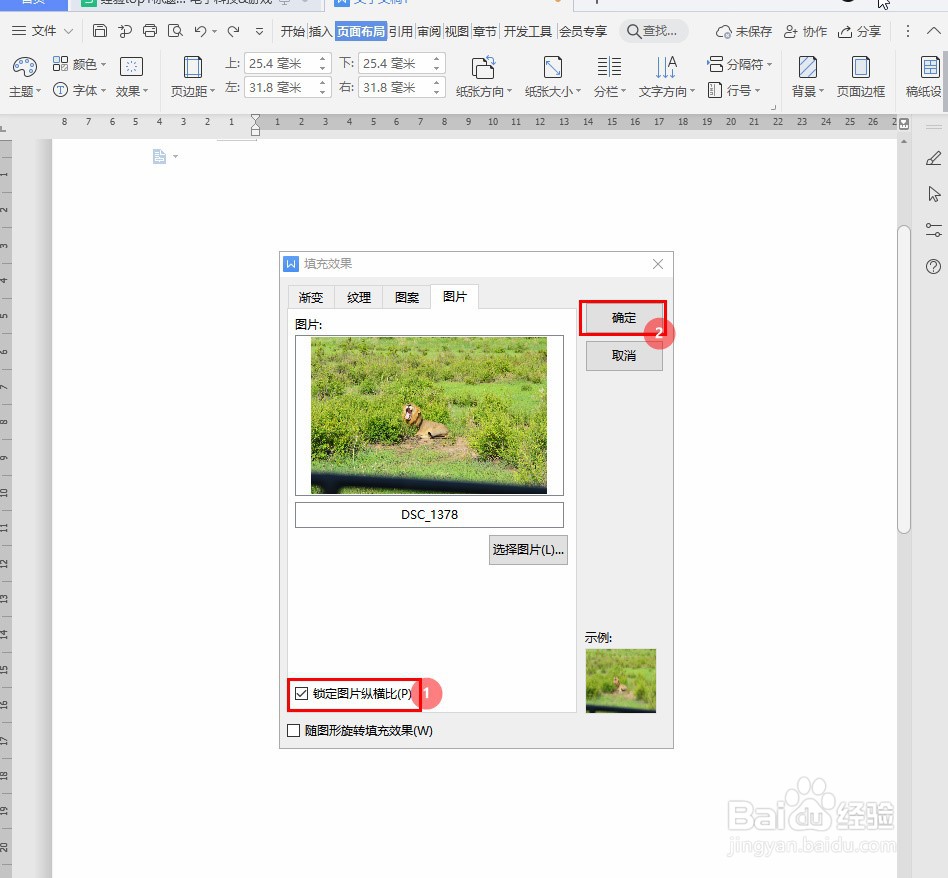
Task: Click the 分享 share icon
Action: point(845,31)
